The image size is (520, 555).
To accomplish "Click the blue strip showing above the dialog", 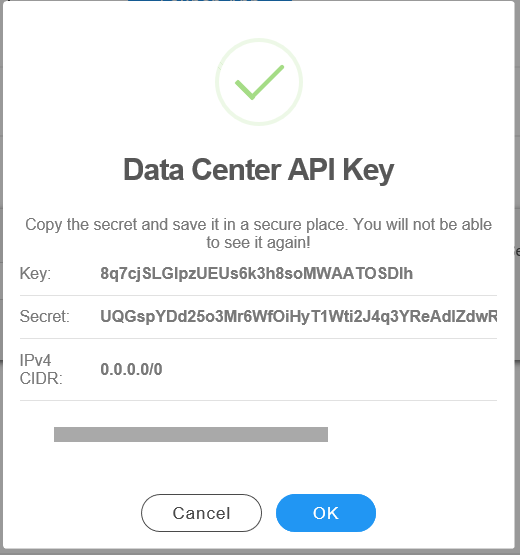I will point(210,1).
